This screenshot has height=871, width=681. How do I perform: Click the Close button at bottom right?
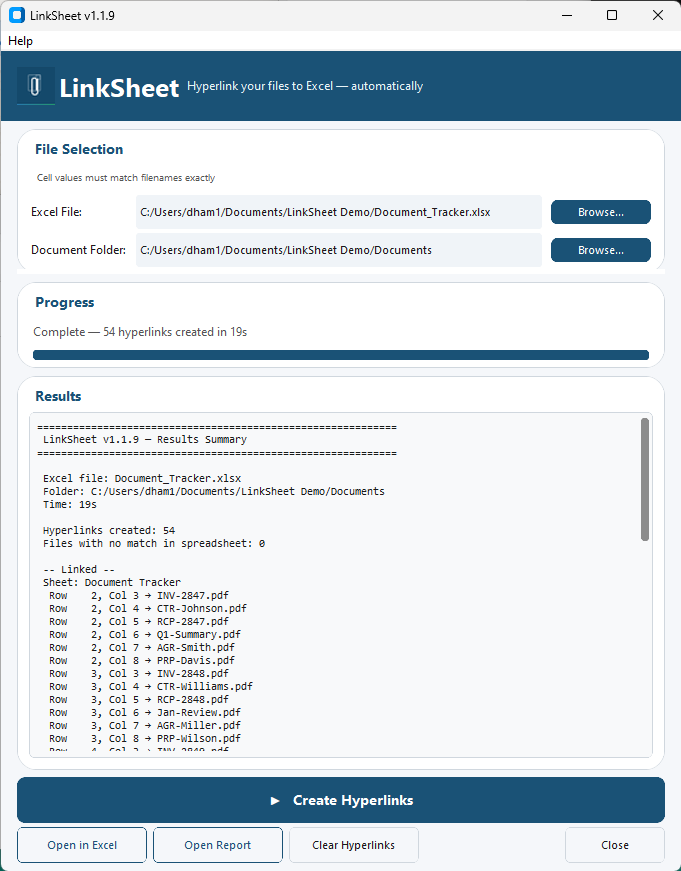615,845
